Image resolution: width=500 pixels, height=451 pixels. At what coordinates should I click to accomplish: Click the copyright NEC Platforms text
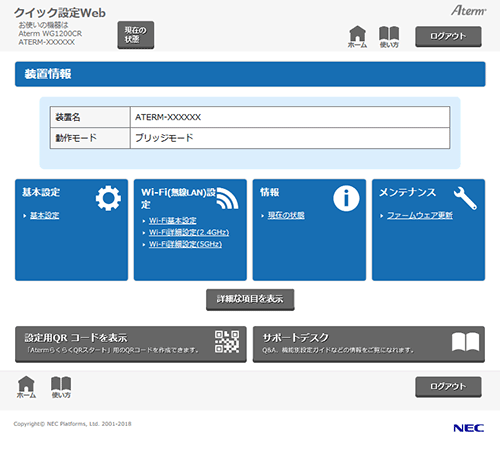coord(72,424)
